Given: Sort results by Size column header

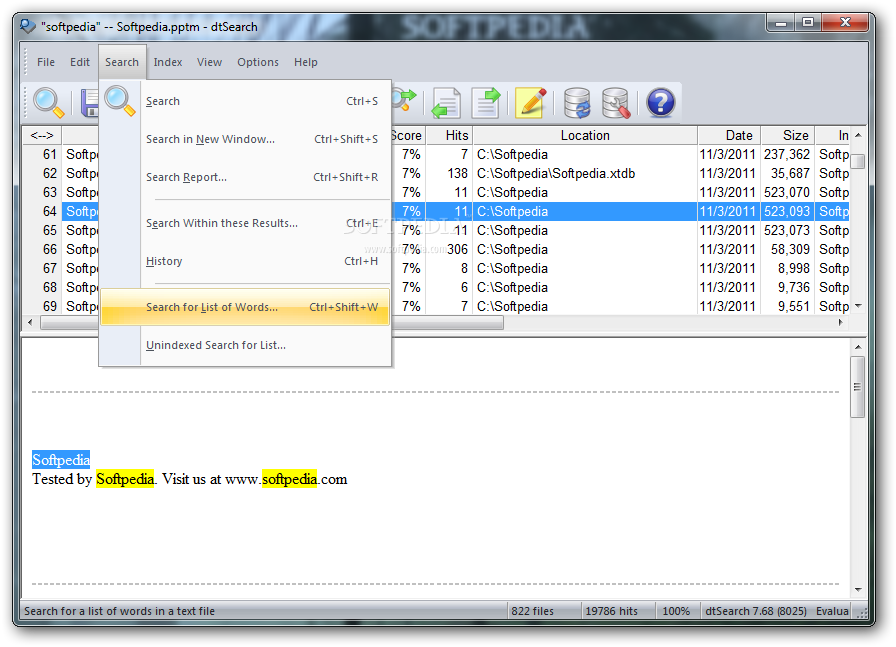Looking at the screenshot, I should pos(787,135).
